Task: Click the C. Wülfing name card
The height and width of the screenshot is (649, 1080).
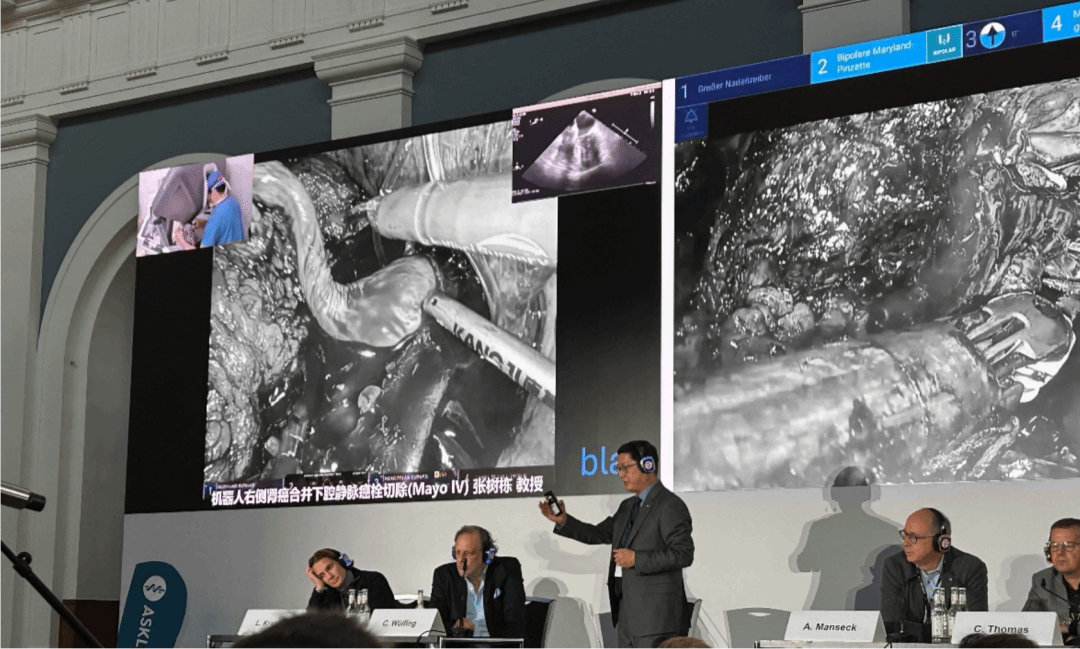Action: pos(406,623)
